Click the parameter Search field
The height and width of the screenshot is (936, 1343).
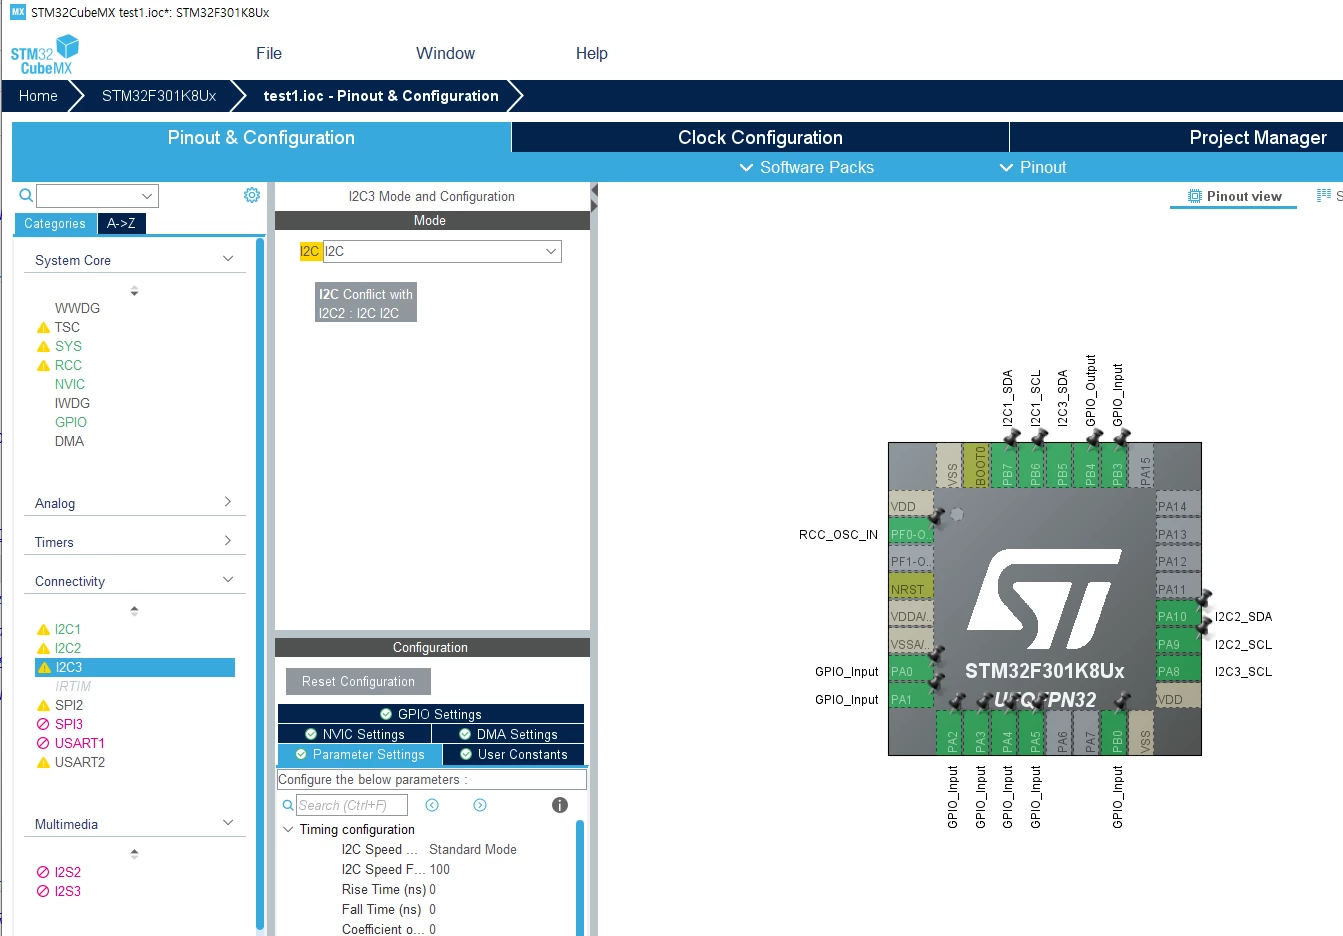click(x=352, y=805)
